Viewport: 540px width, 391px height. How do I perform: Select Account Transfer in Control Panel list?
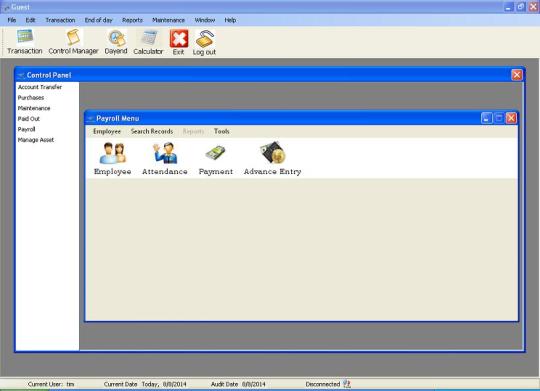click(x=40, y=87)
